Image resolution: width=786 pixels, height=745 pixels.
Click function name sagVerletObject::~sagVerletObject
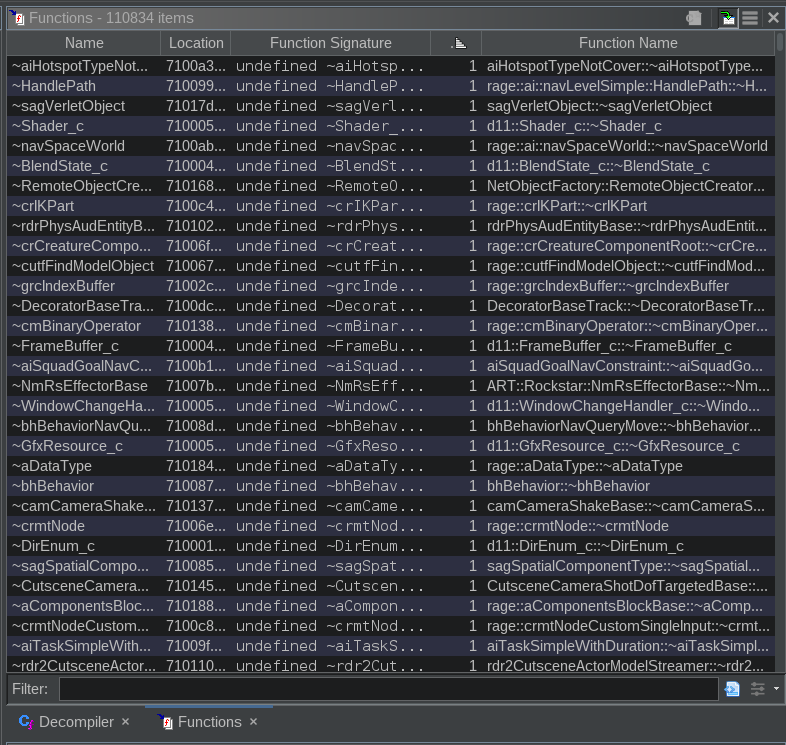[x=599, y=106]
